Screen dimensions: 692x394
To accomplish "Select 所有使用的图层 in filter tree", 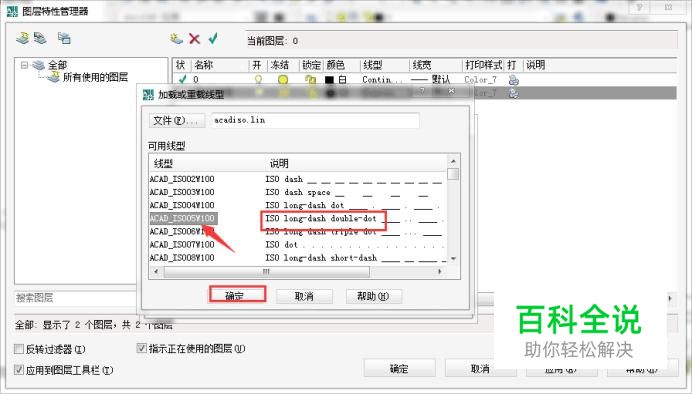I will 95,77.
